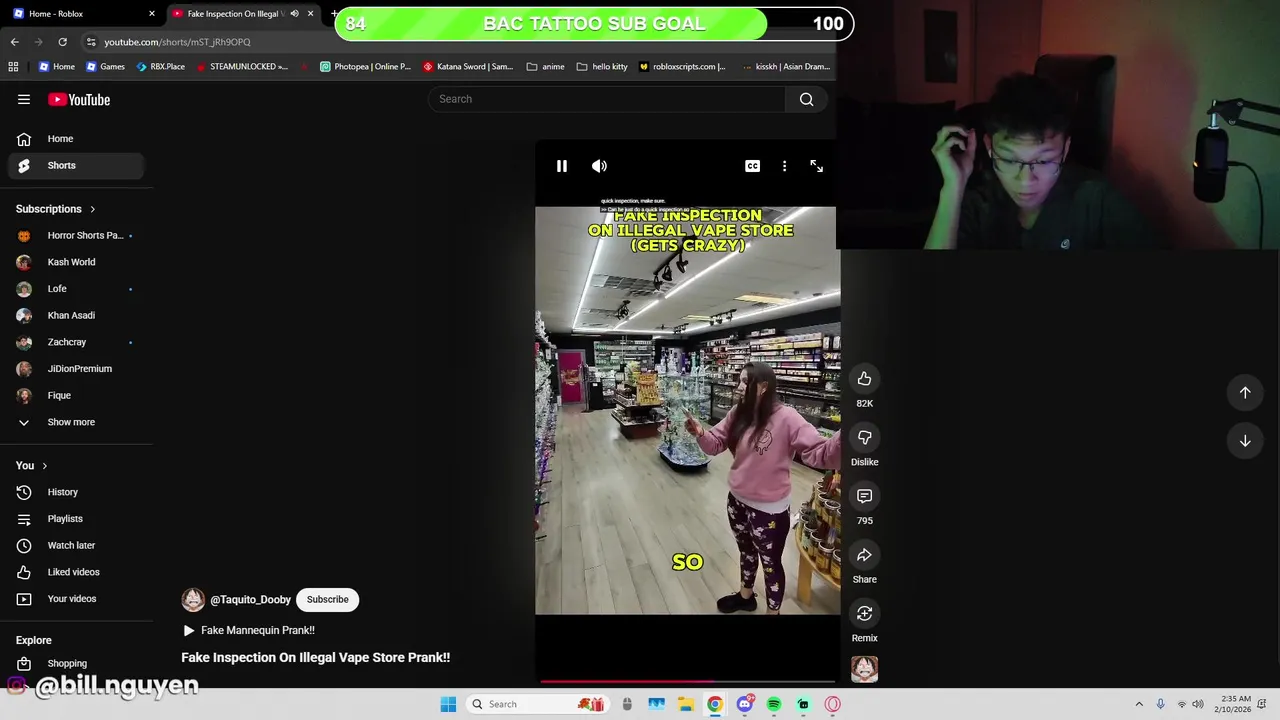
Task: Open the Photopea bookmark
Action: tap(365, 67)
